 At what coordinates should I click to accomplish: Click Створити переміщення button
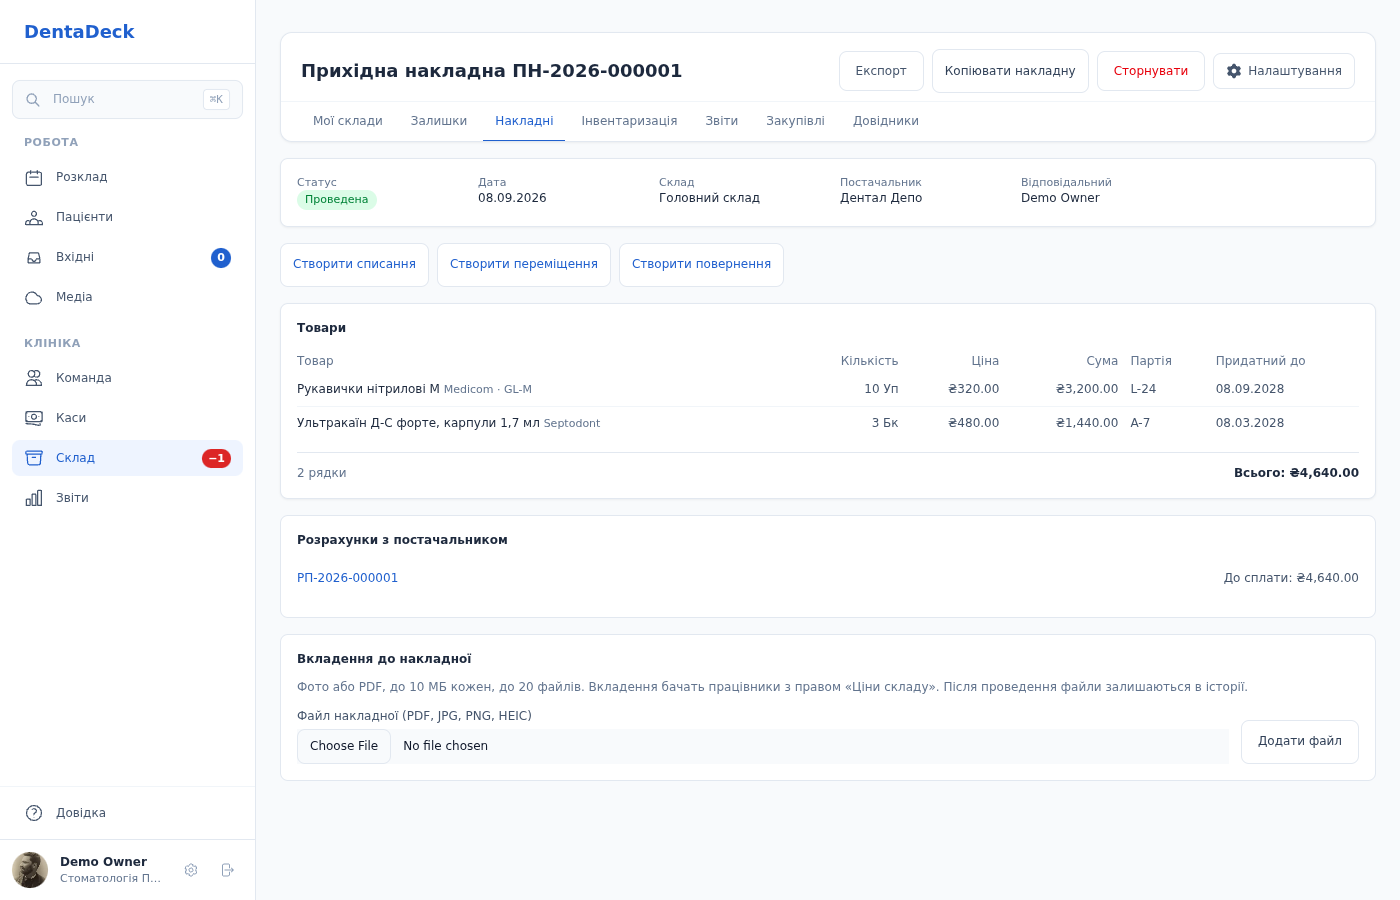tap(524, 265)
